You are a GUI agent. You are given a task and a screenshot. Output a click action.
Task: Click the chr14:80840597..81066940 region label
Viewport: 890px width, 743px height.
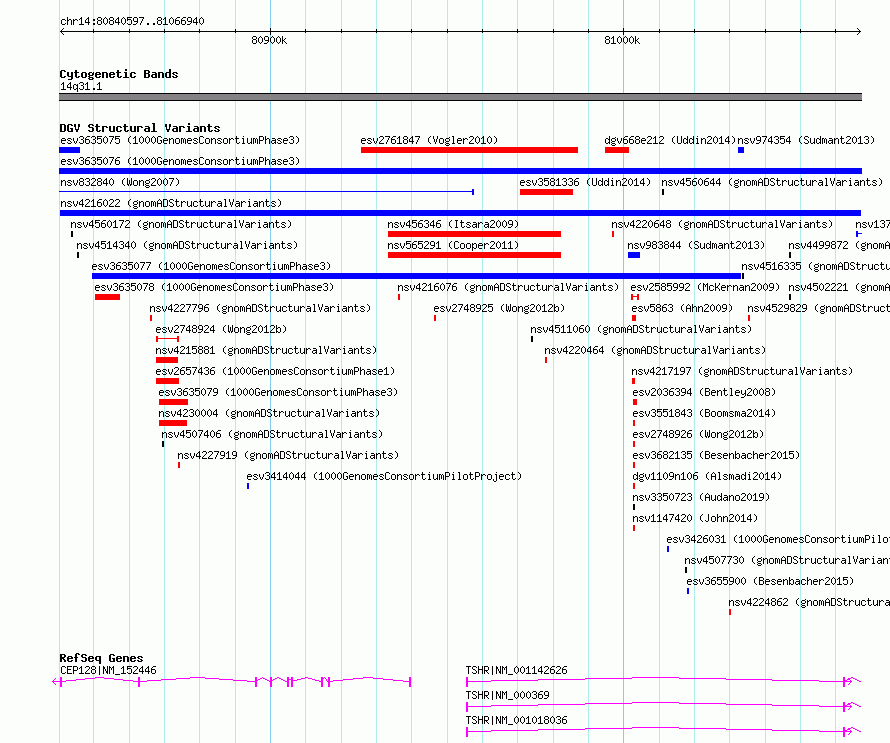(132, 22)
